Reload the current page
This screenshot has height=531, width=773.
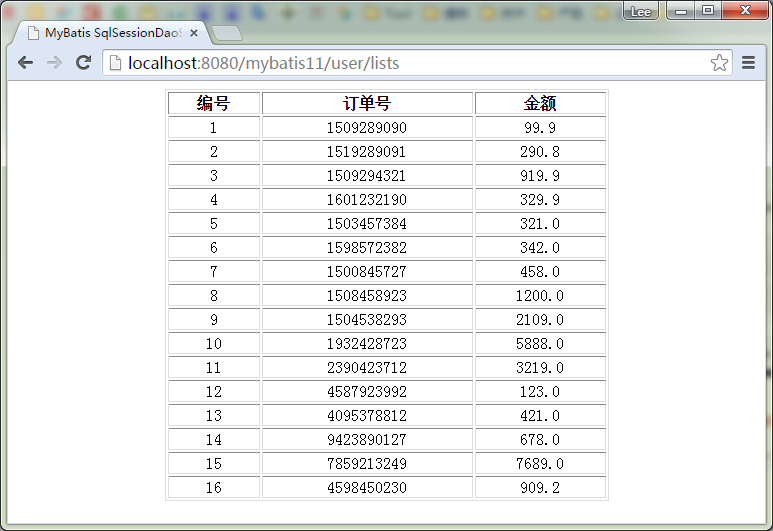point(84,63)
